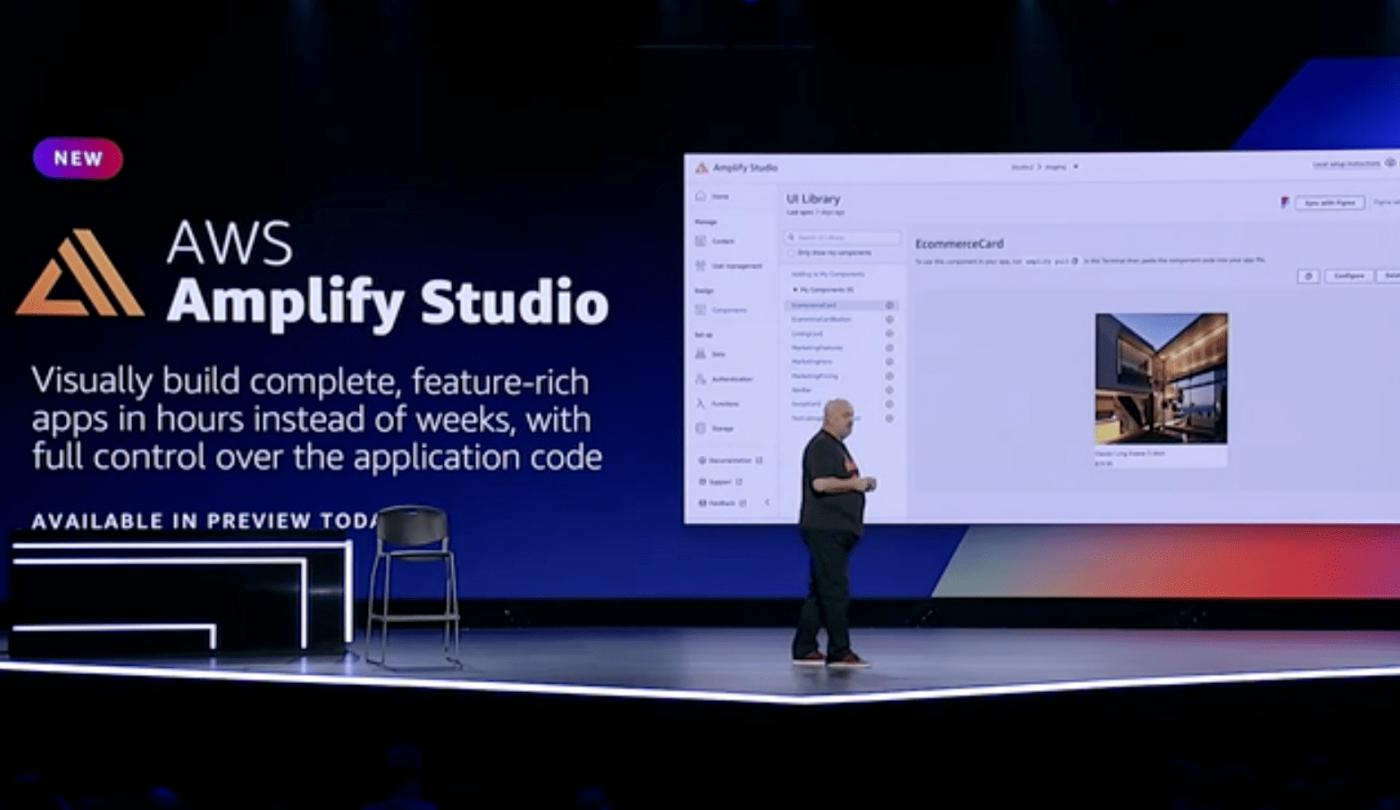Viewport: 1400px width, 810px height.
Task: Click the copy icon after amplify pull
Action: click(1075, 261)
